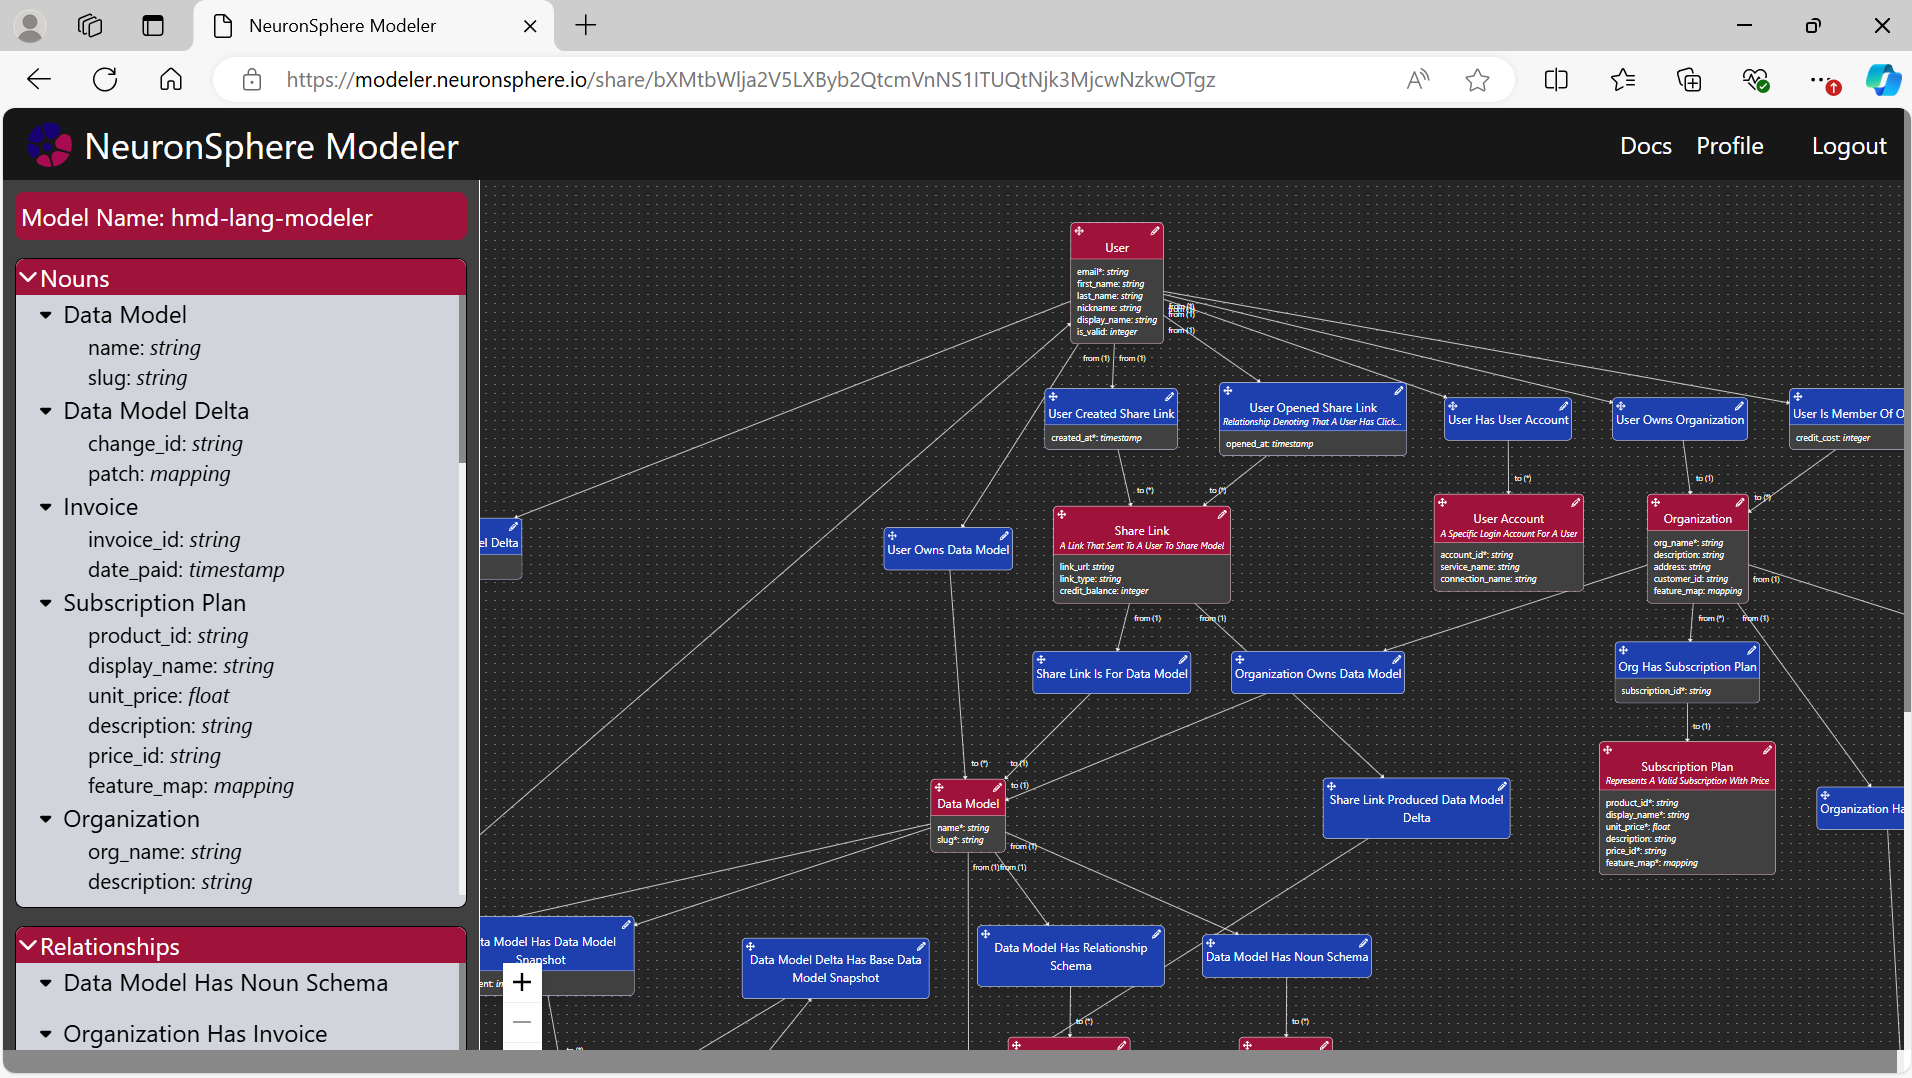1912x1078 pixels.
Task: Zoom out the diagram with minus button
Action: [522, 1022]
